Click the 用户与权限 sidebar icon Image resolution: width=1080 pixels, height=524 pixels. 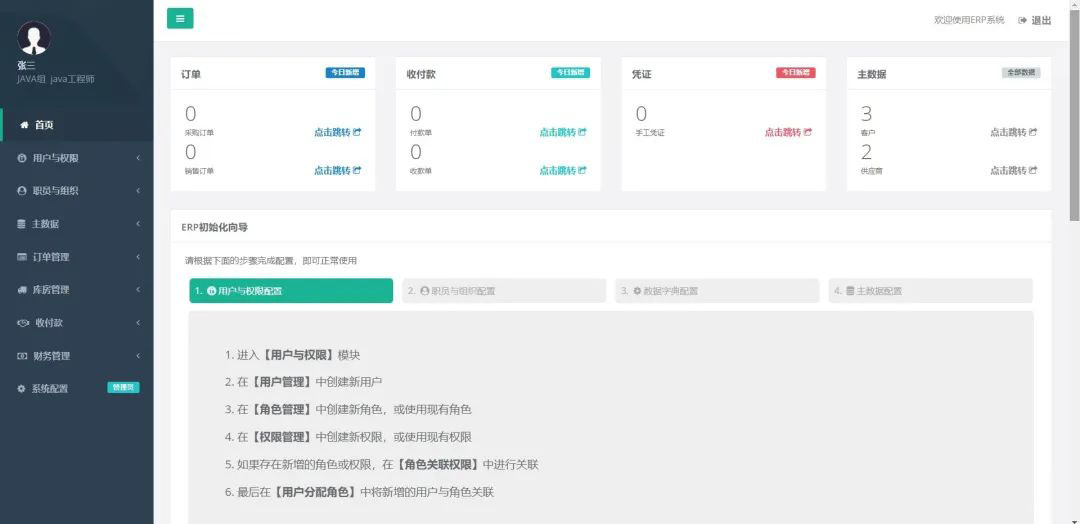(21, 158)
